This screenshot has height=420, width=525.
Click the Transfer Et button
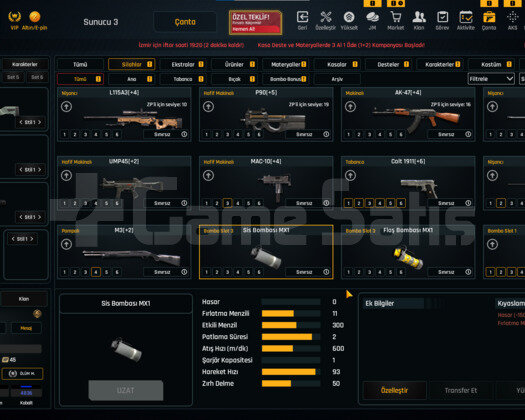click(x=461, y=390)
